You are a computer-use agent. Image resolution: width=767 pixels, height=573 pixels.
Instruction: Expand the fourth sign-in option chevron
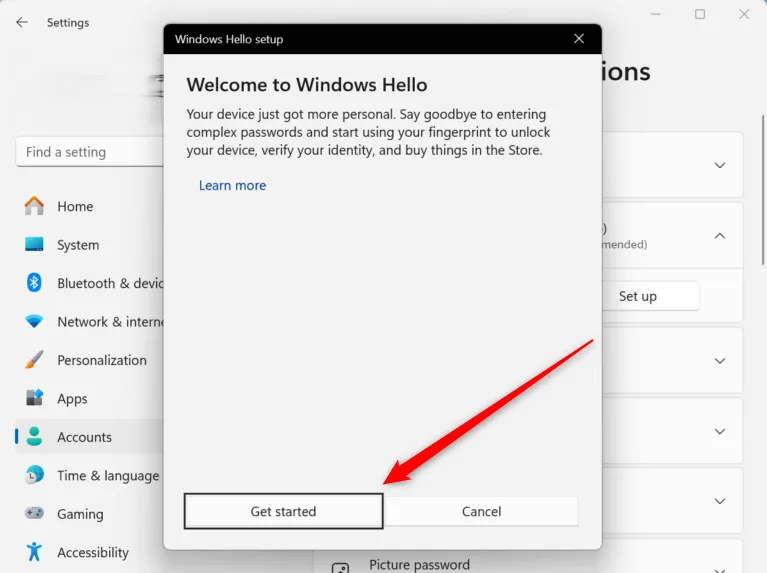click(720, 431)
